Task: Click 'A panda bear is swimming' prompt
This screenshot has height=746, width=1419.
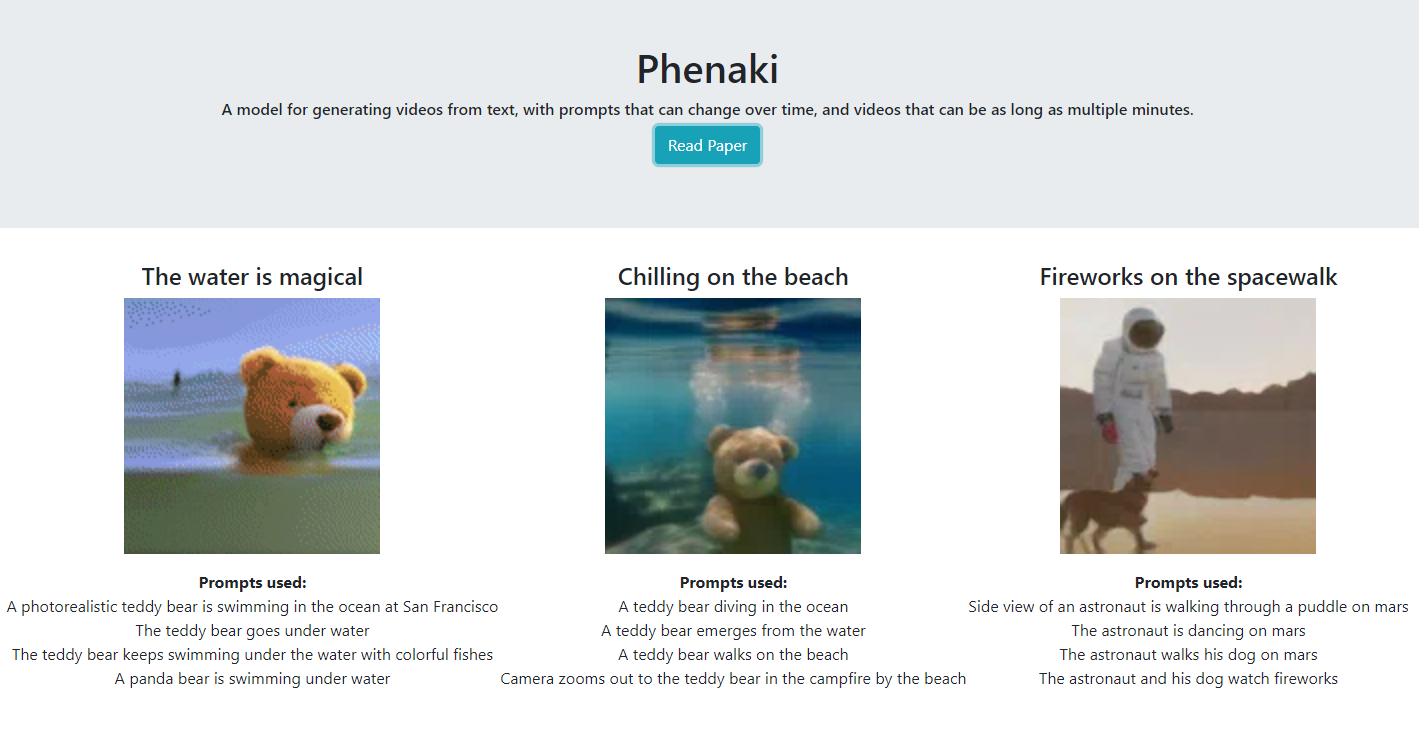Action: pyautogui.click(x=252, y=679)
